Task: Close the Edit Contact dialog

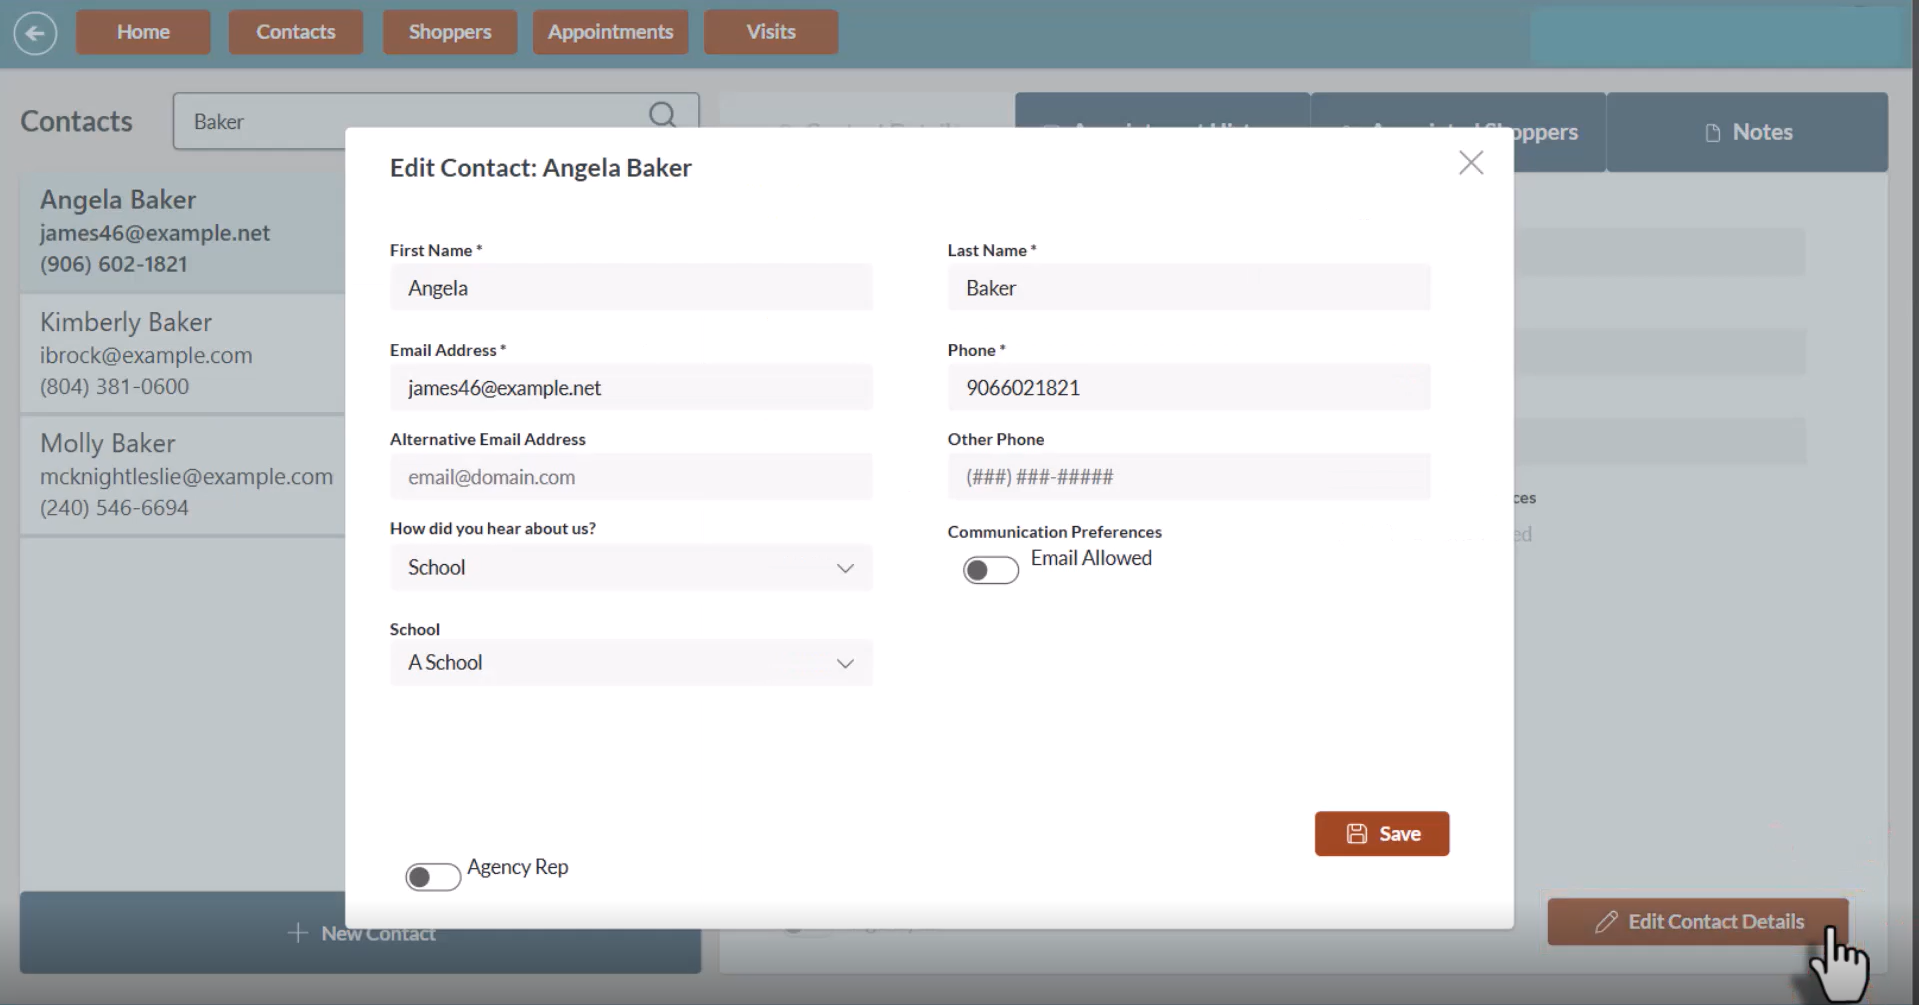Action: [x=1470, y=162]
